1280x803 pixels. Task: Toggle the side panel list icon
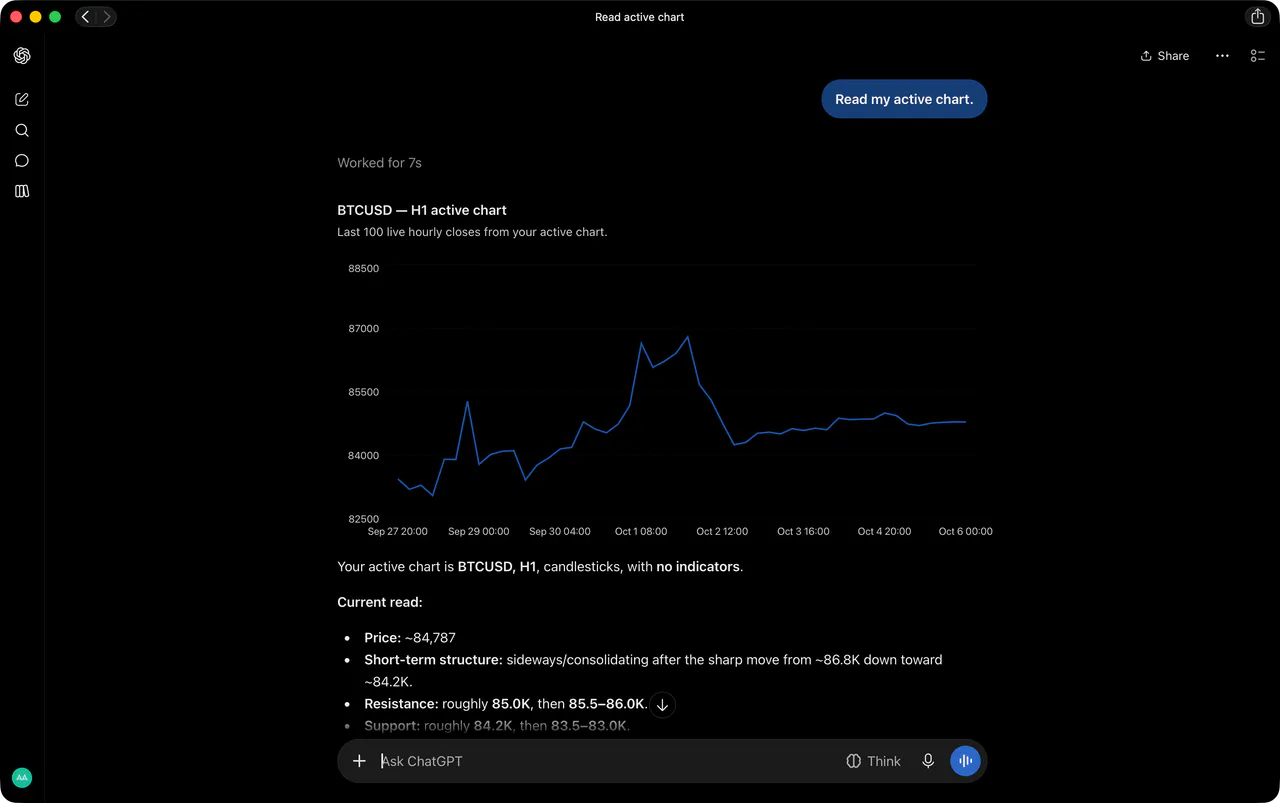(1258, 56)
